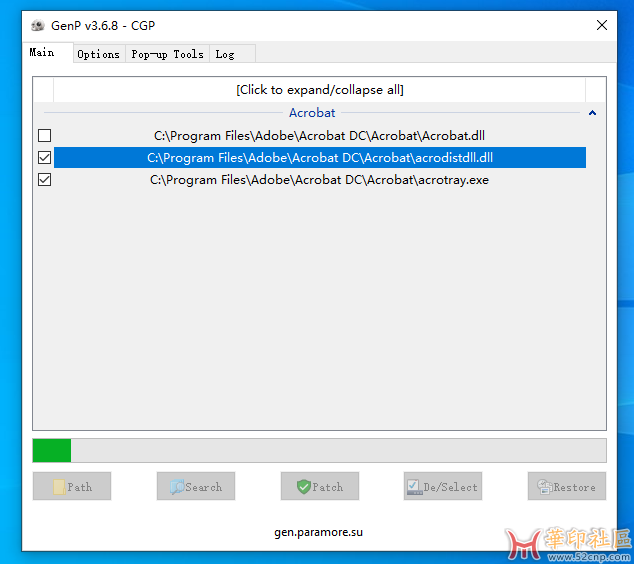Click the folder icon on Path button
The image size is (634, 564).
(59, 487)
